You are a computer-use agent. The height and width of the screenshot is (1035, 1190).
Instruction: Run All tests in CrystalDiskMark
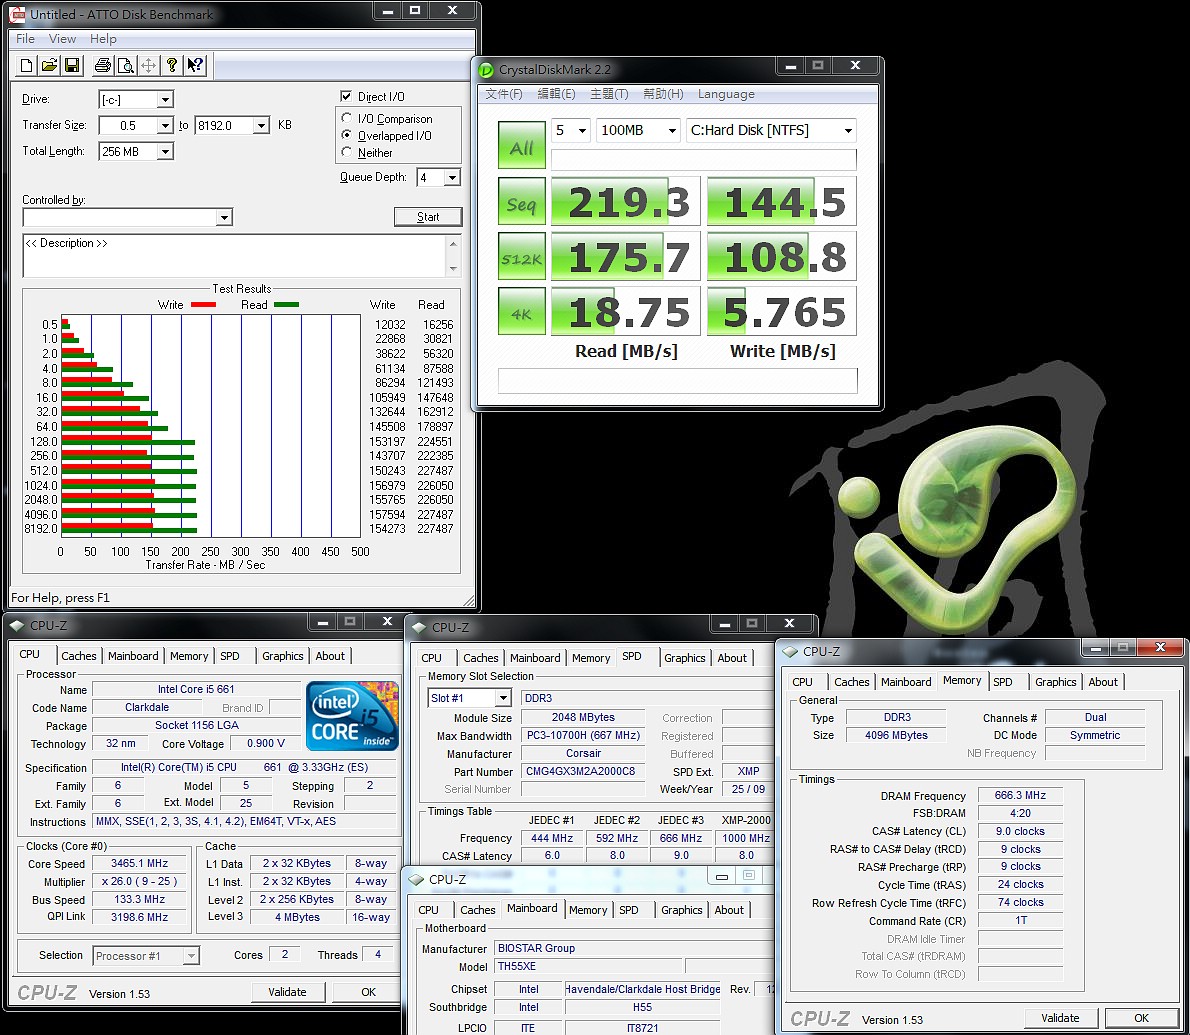pyautogui.click(x=521, y=145)
